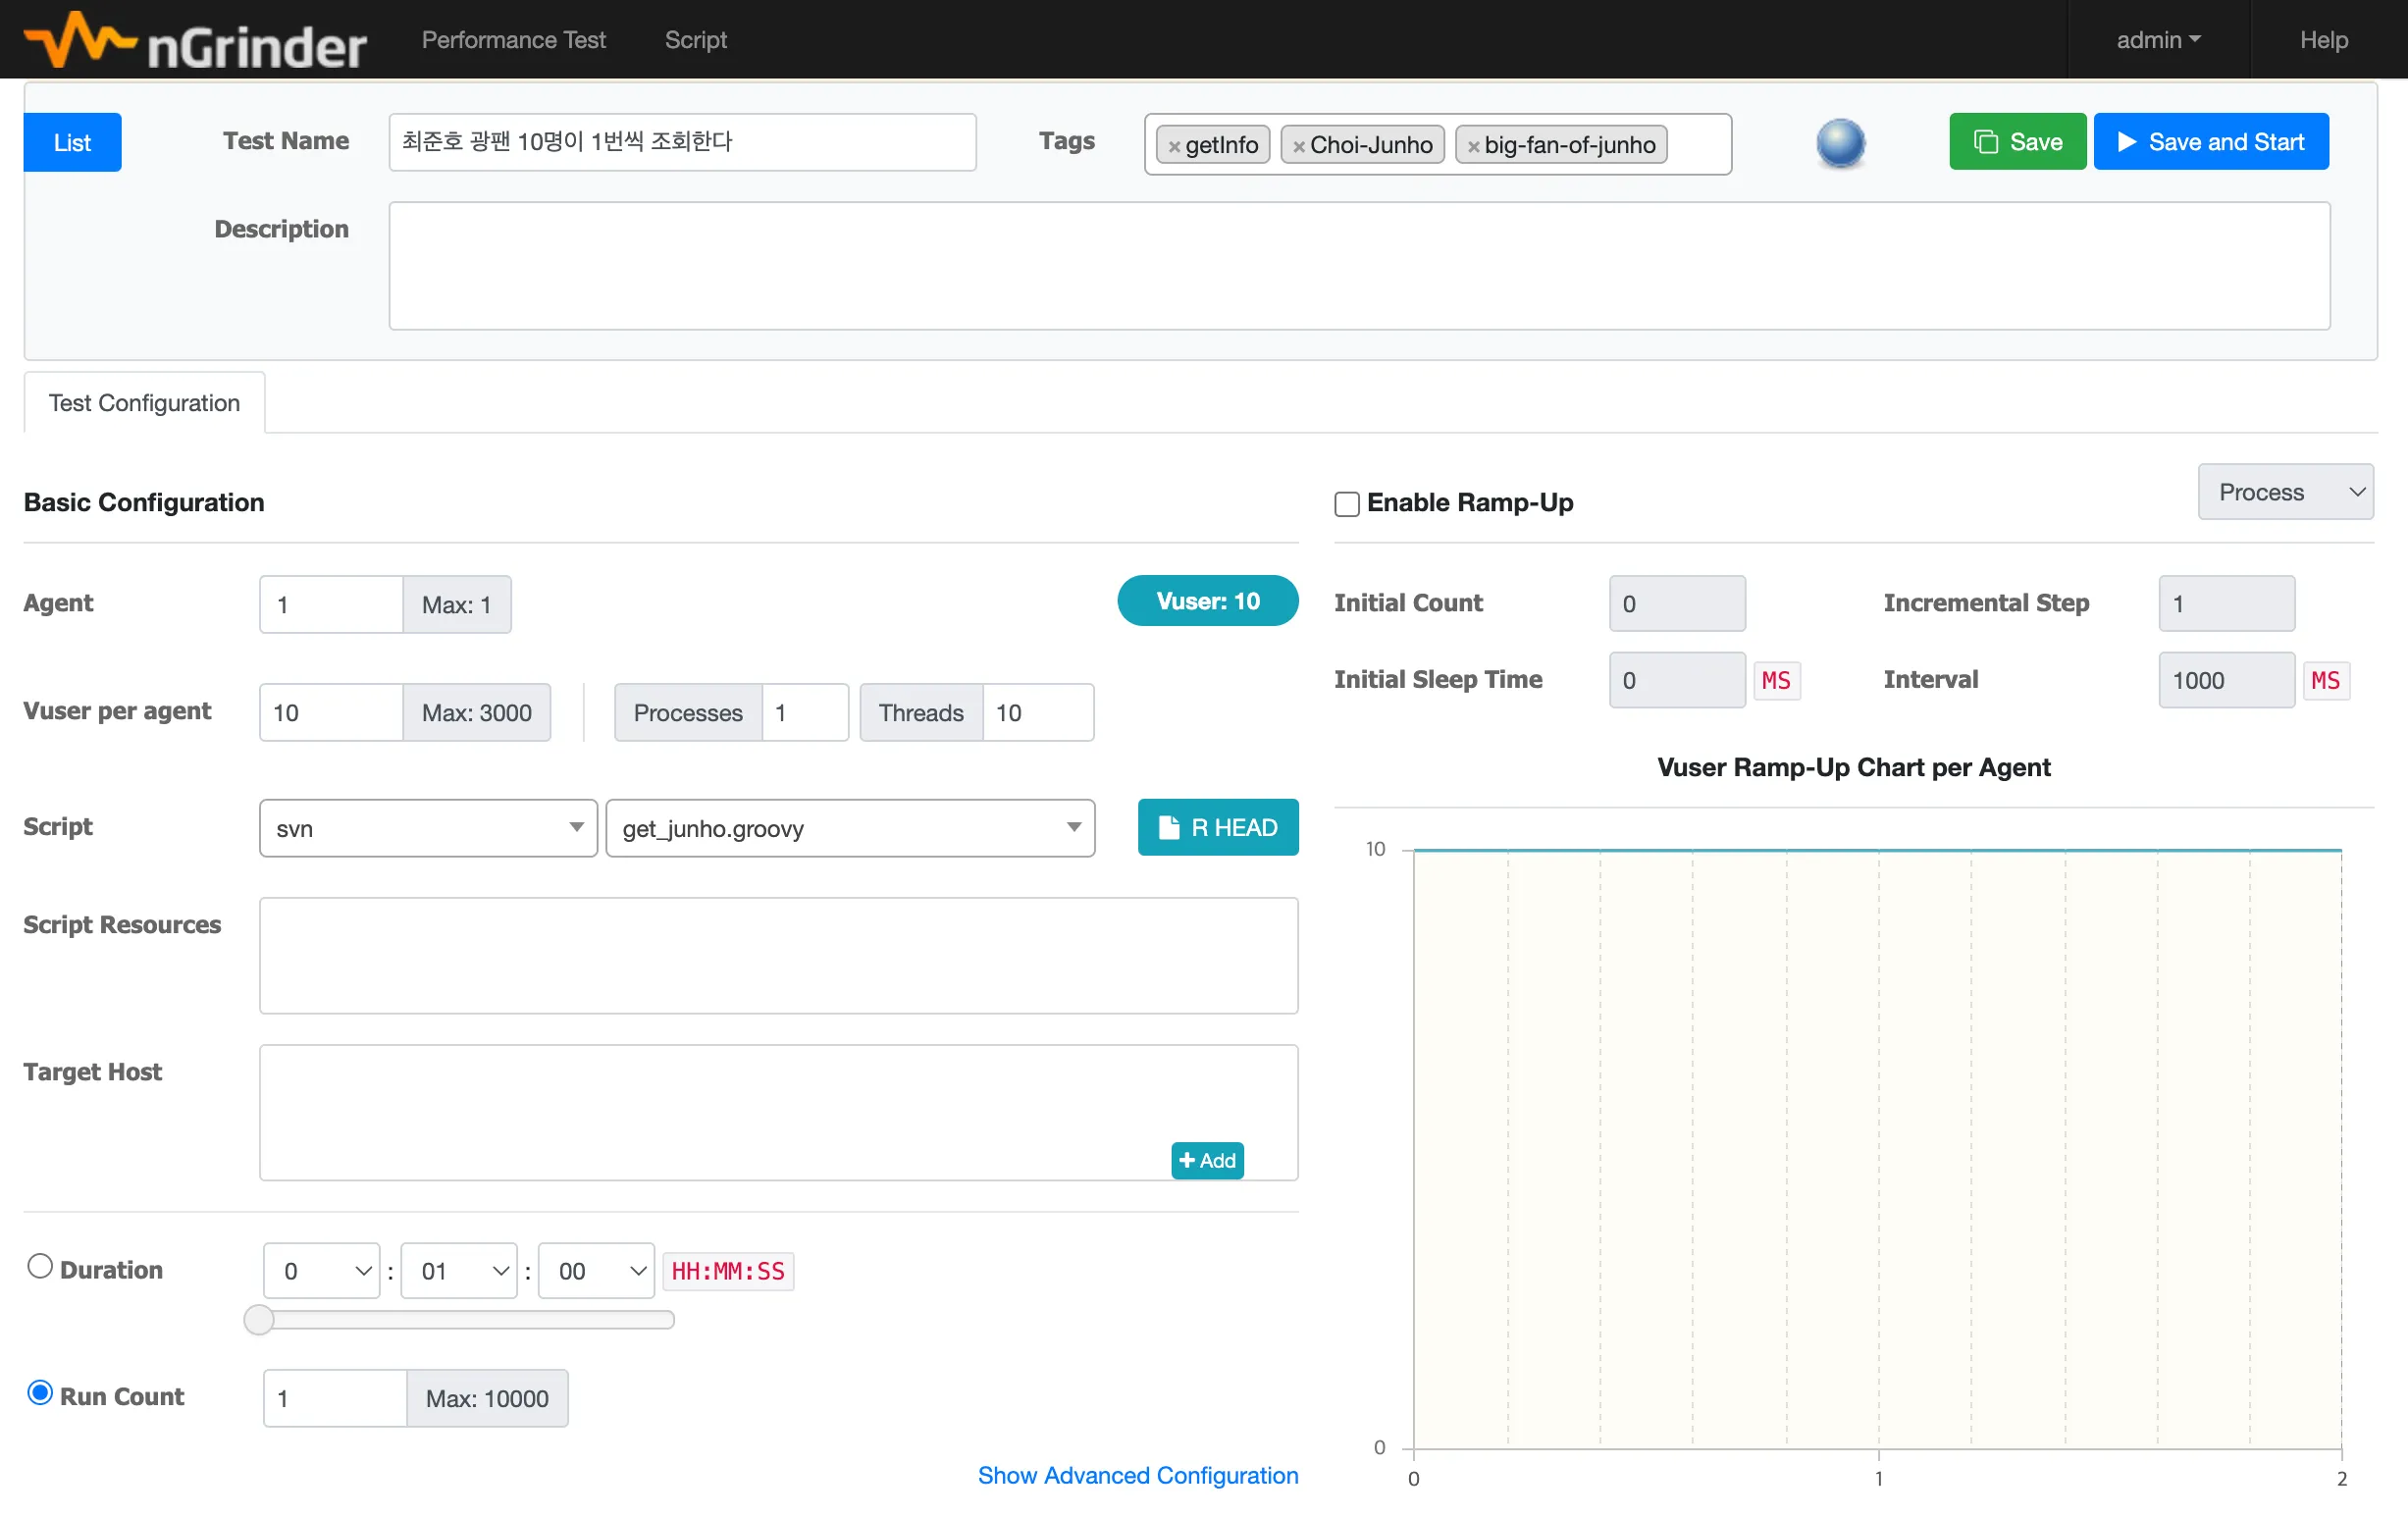This screenshot has height=1517, width=2408.
Task: Add a target host
Action: pos(1206,1160)
